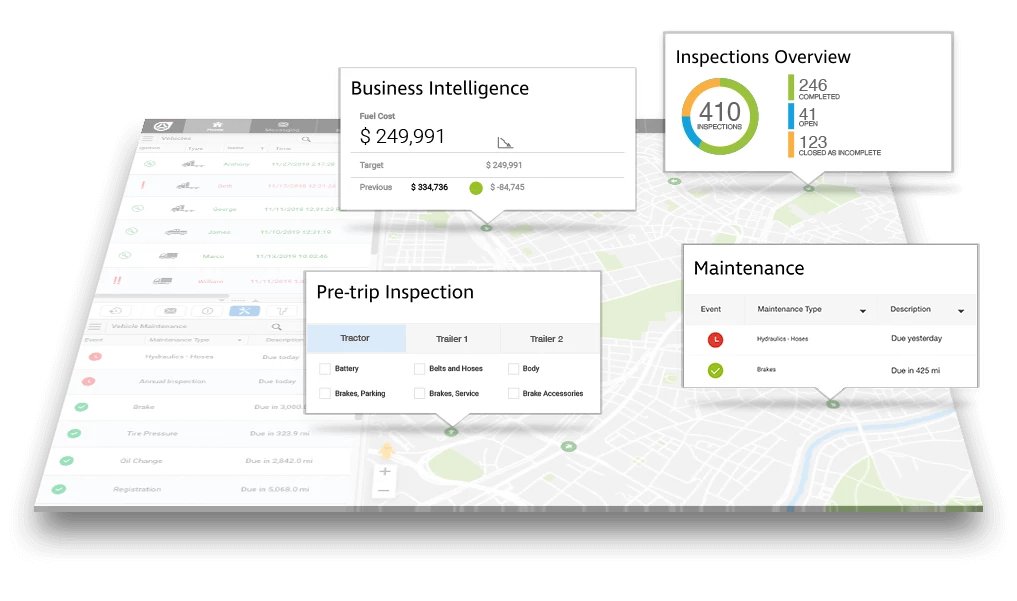Click the Name column filter icon in Vehicles list

(263, 149)
